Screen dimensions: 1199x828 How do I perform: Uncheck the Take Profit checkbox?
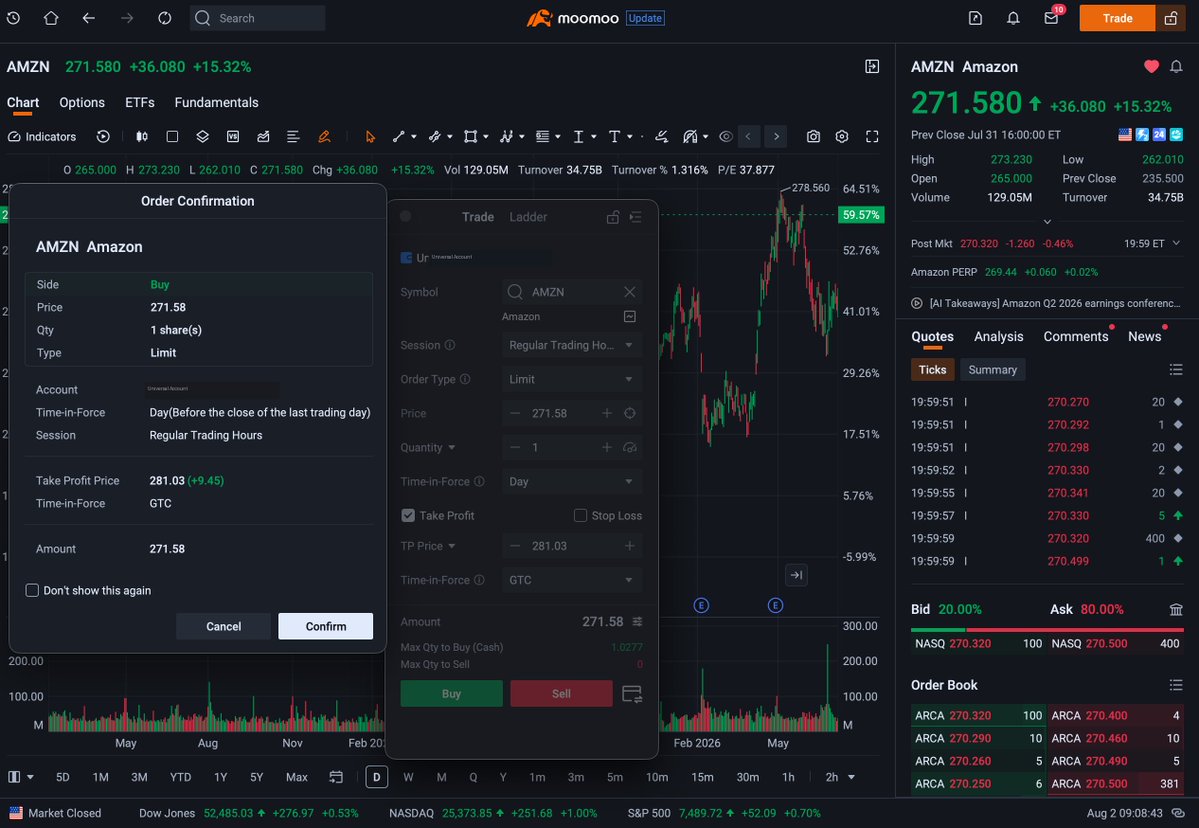(408, 515)
